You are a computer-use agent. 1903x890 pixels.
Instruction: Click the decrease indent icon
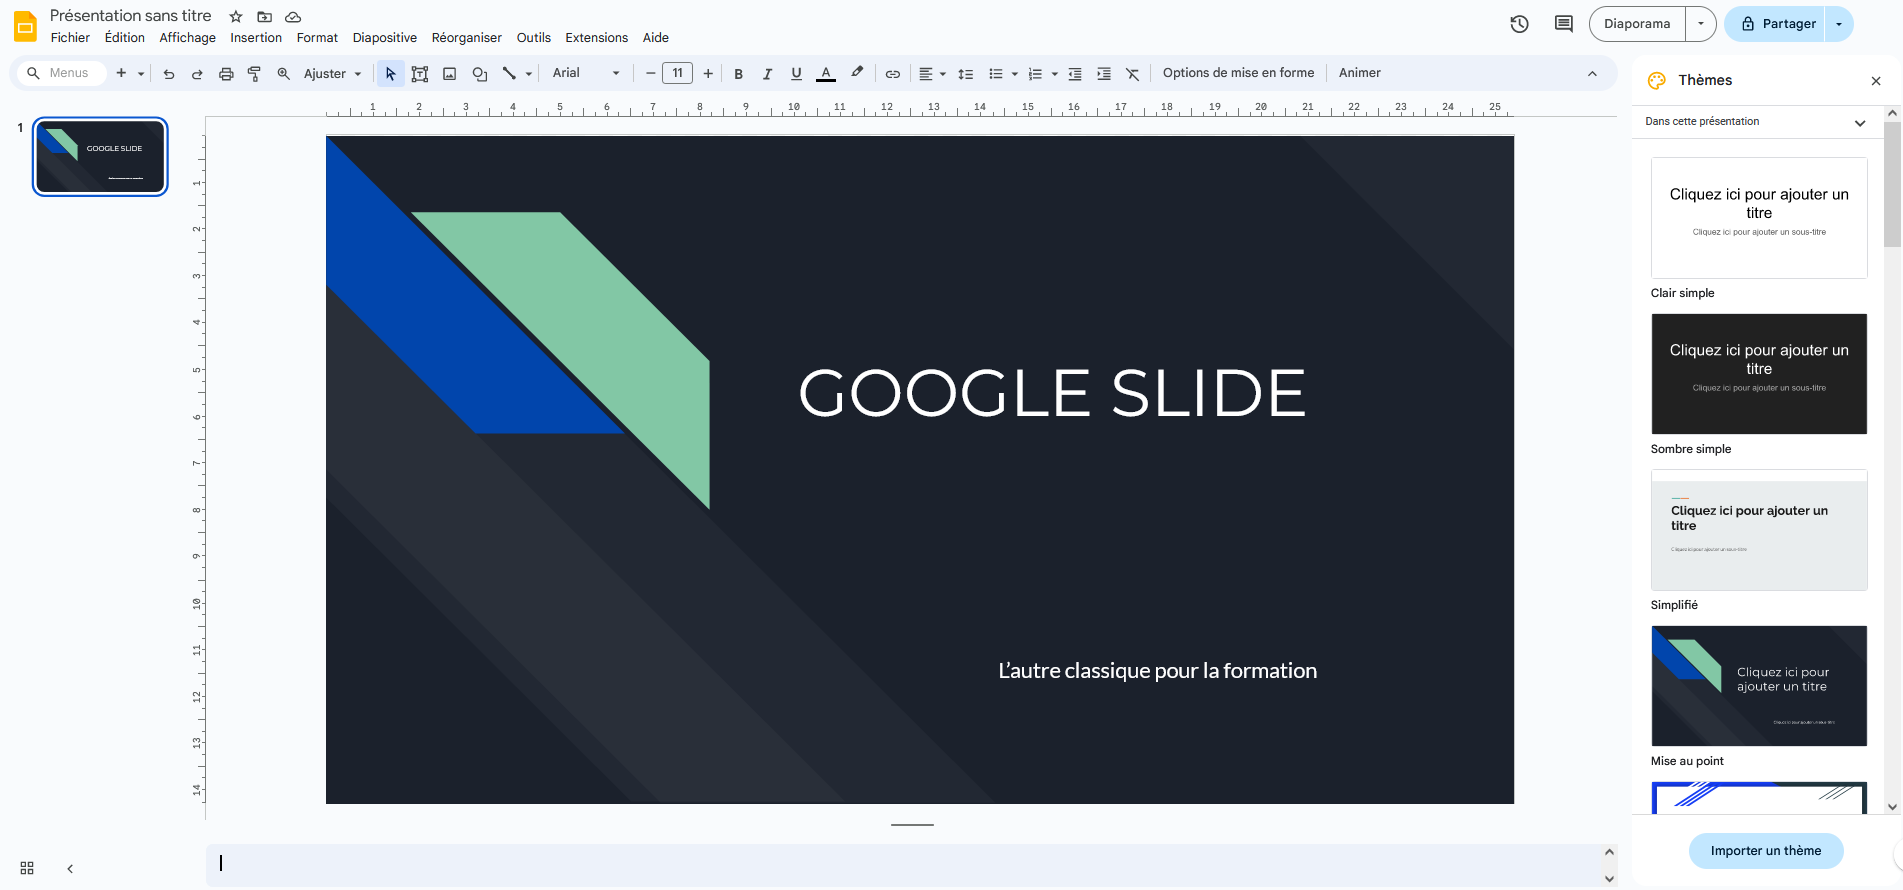[1075, 74]
